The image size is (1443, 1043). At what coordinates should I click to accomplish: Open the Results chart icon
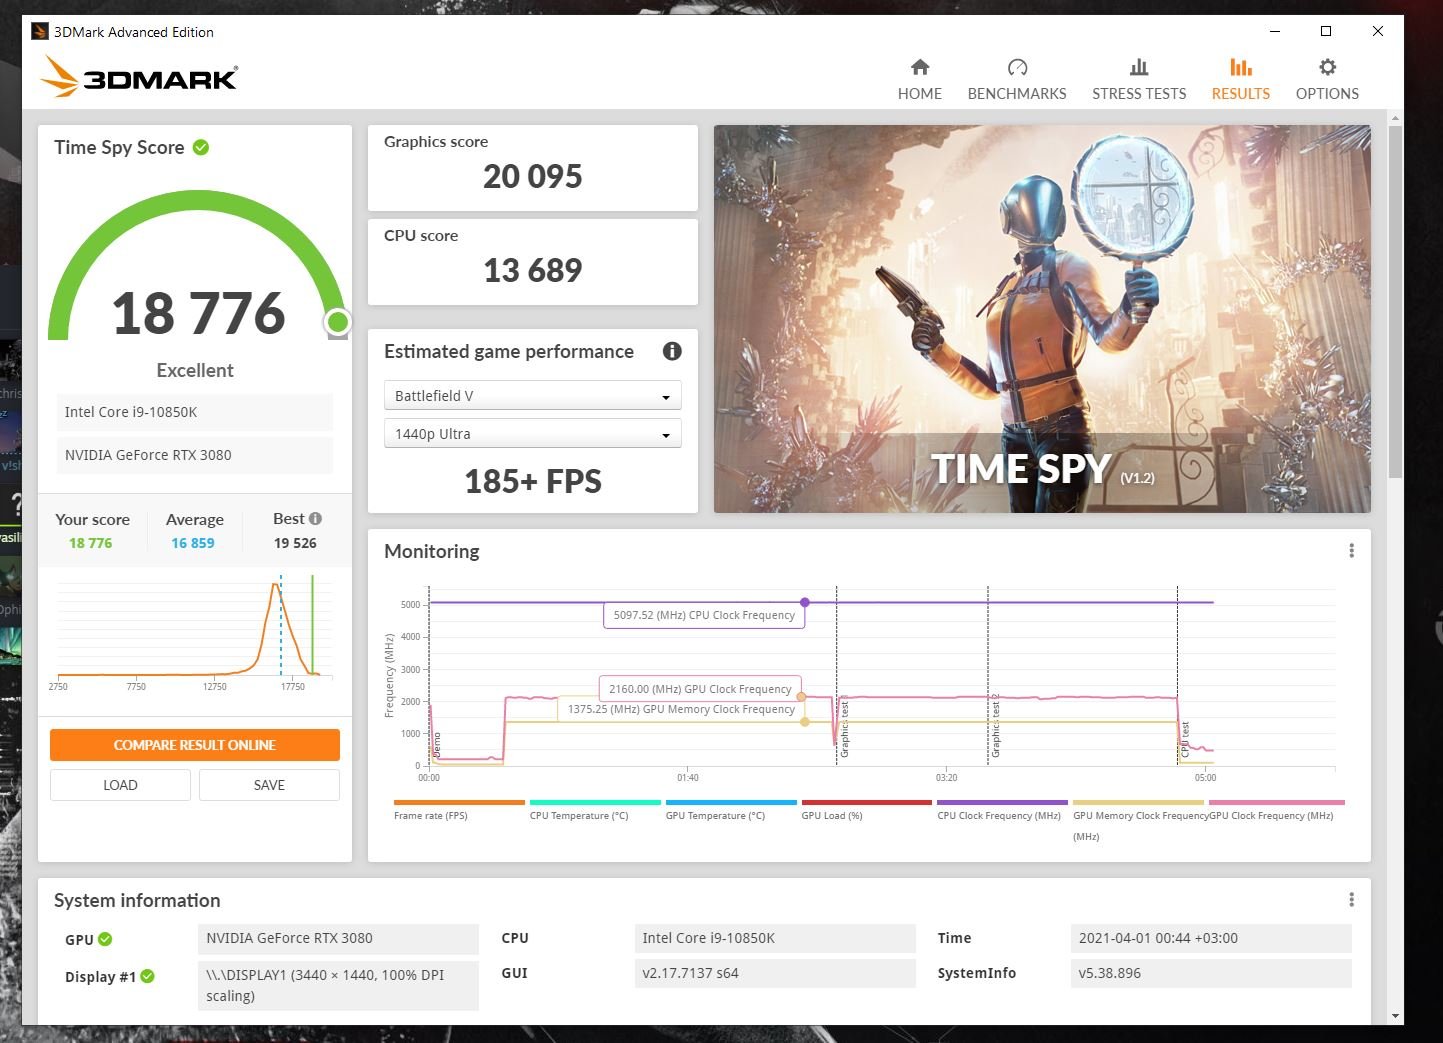1240,67
